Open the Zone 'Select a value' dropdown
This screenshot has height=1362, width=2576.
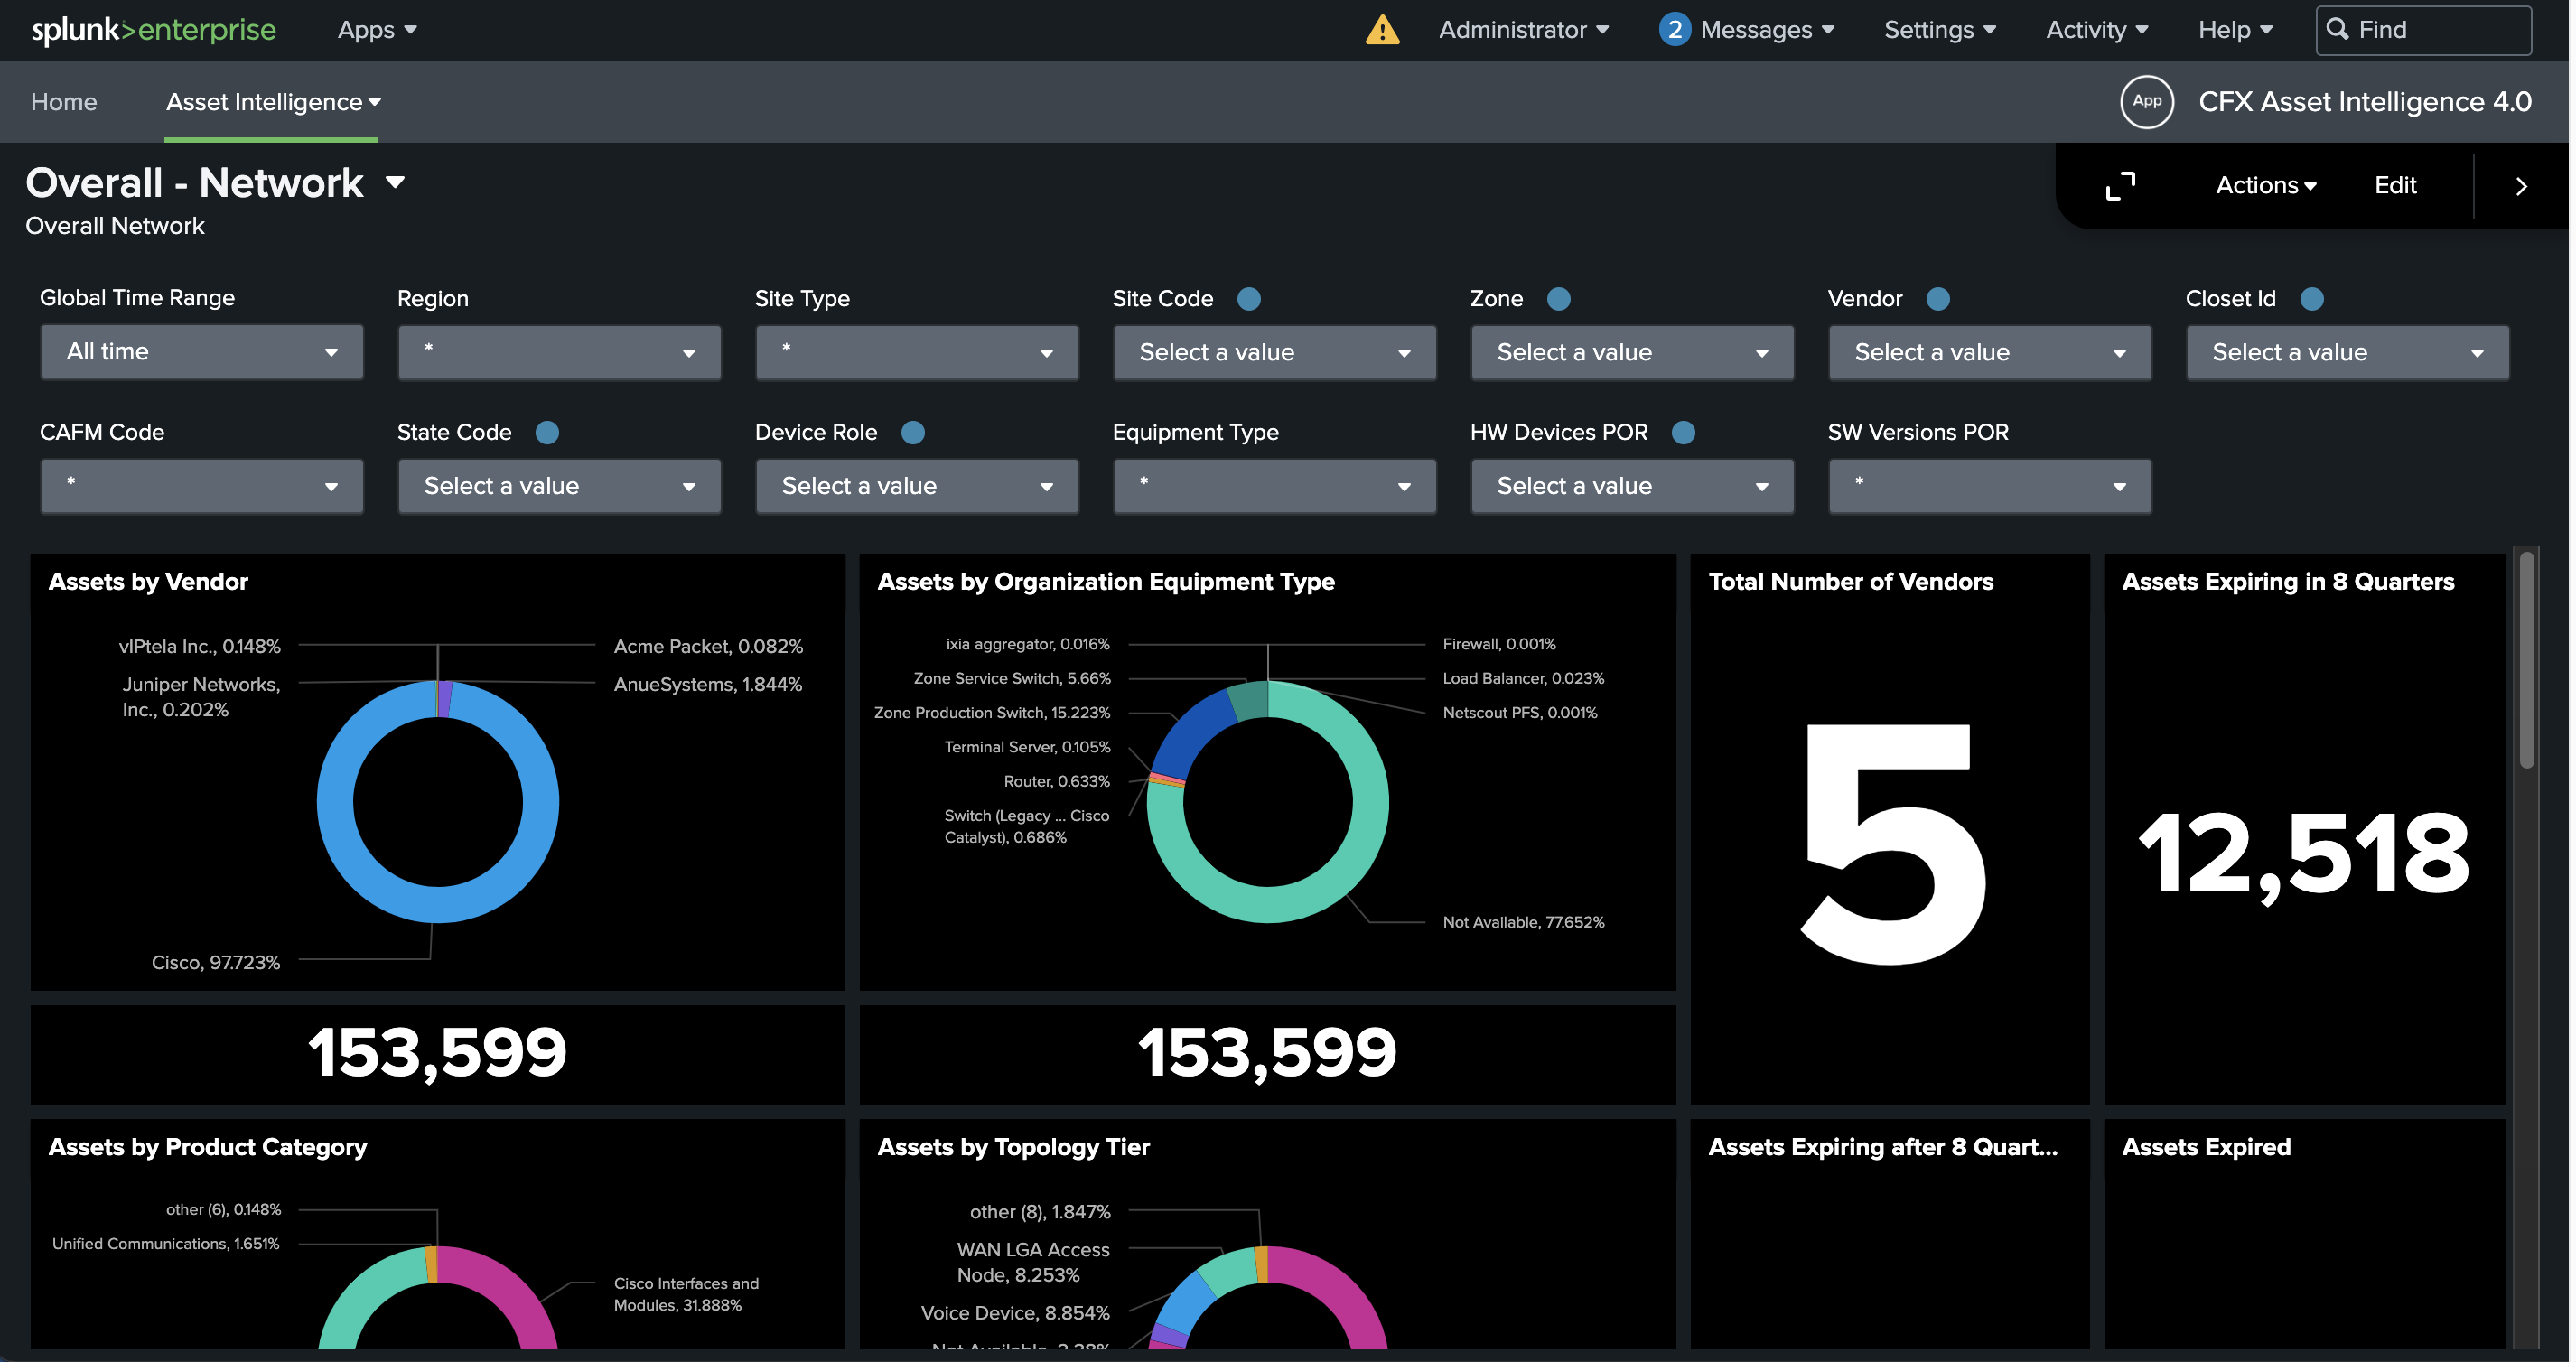pyautogui.click(x=1632, y=352)
